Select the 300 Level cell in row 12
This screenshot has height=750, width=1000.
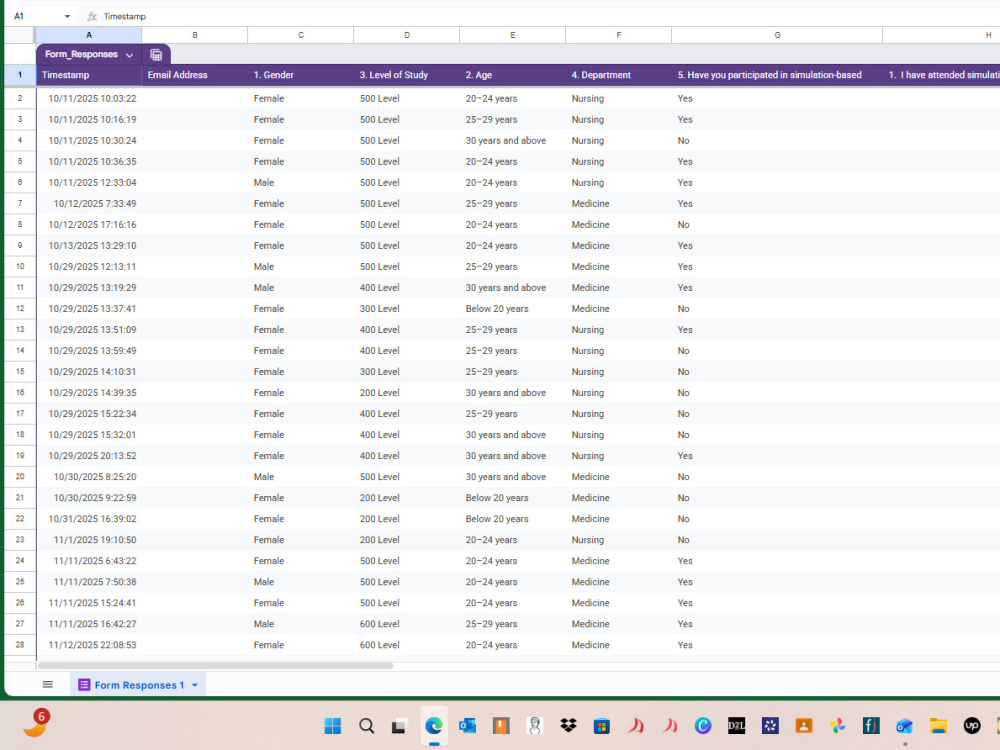coord(406,309)
